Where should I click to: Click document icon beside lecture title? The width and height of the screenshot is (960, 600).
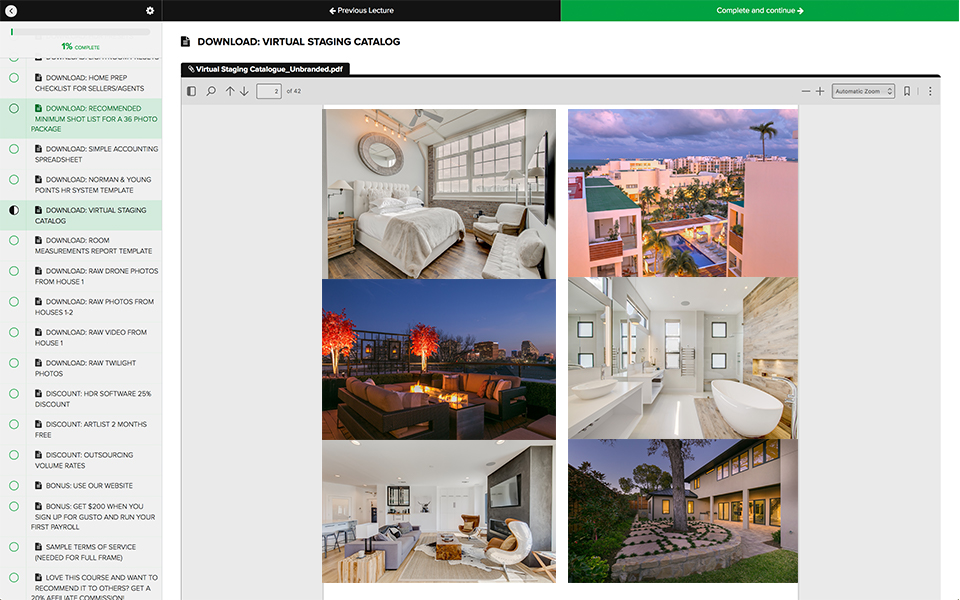(186, 42)
